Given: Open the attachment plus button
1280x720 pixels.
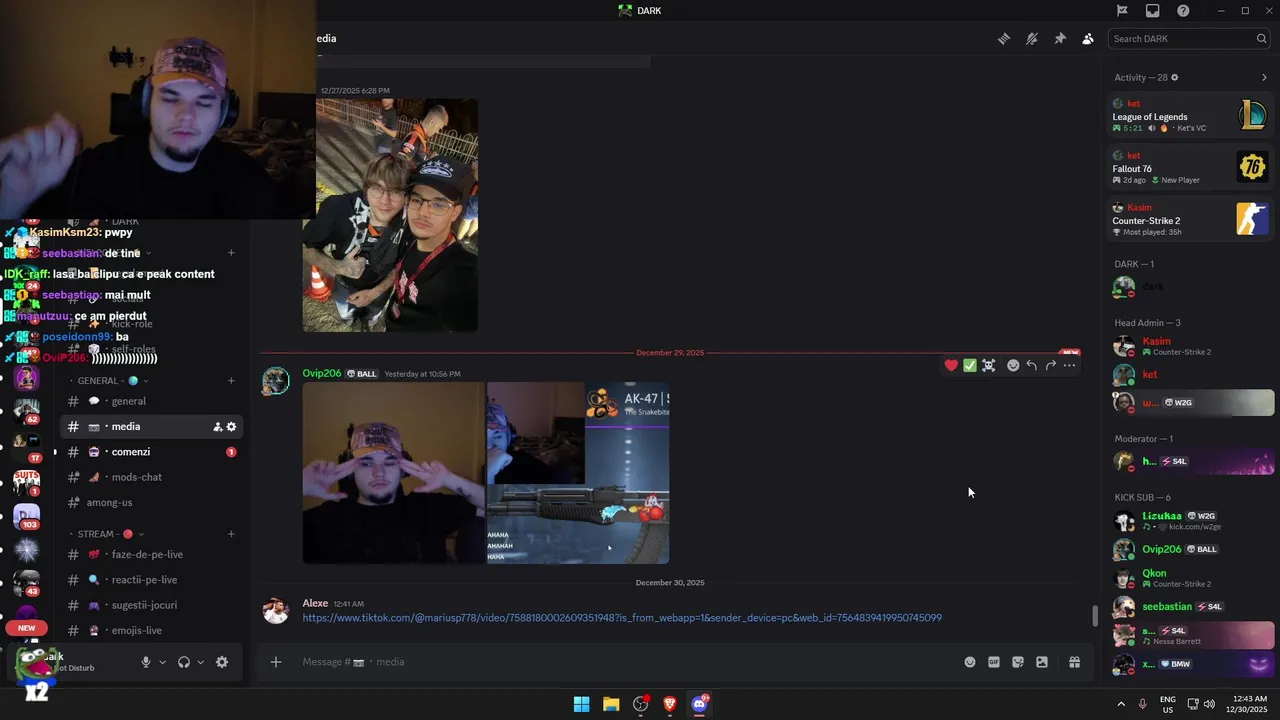Looking at the screenshot, I should click(x=276, y=662).
